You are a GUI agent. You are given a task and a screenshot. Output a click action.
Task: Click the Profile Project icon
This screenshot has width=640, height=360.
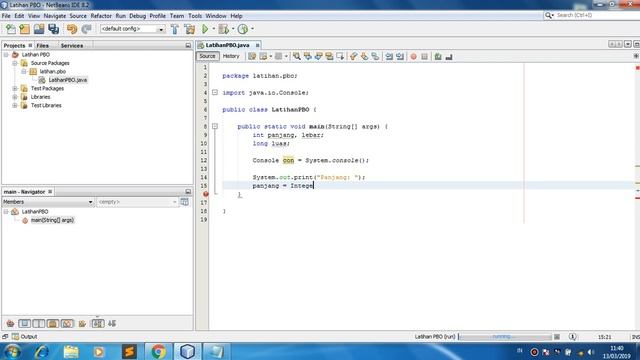243,29
